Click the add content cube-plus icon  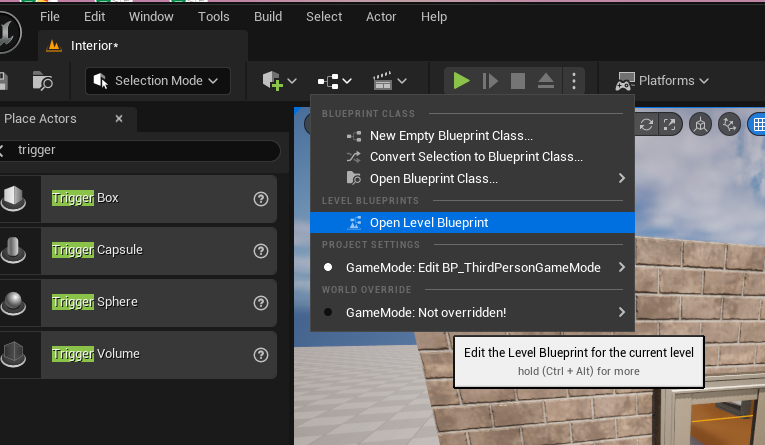pyautogui.click(x=272, y=81)
